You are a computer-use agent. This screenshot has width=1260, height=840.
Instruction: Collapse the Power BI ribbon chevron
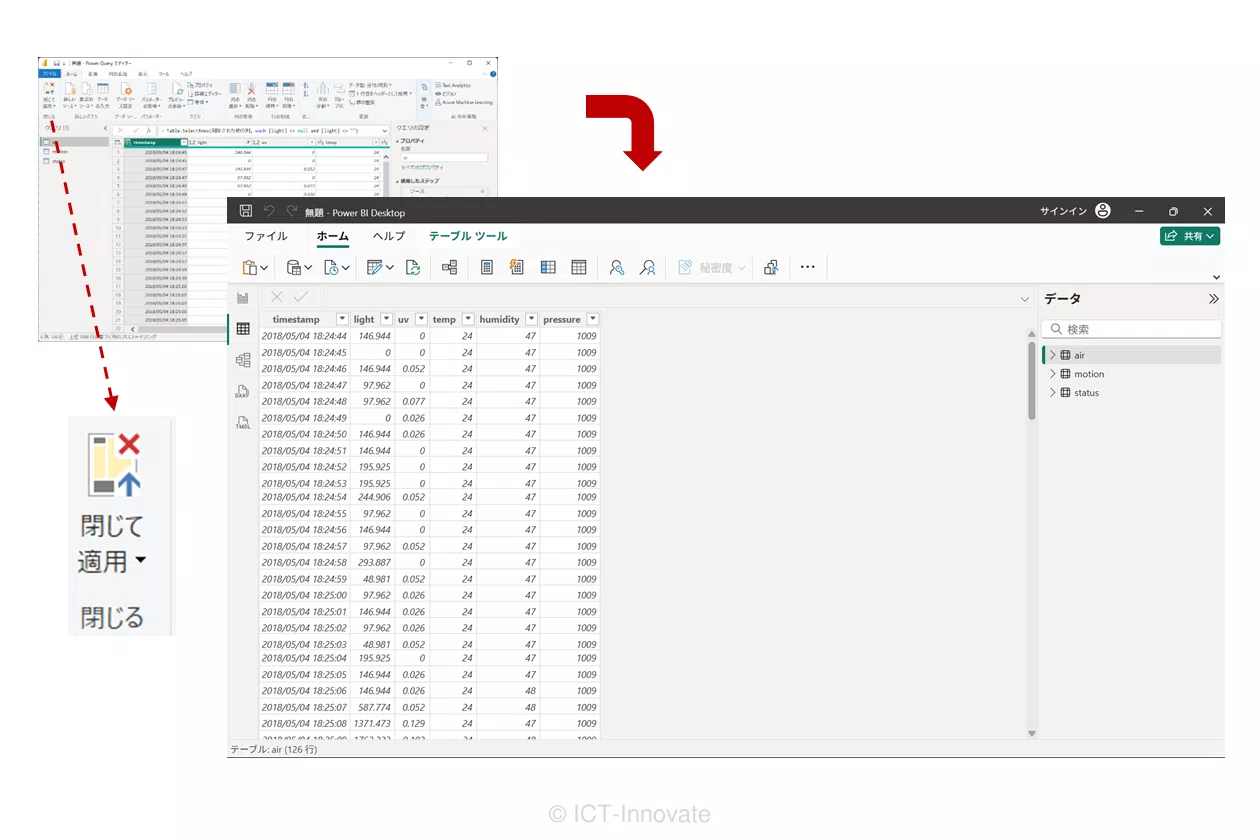[1216, 278]
